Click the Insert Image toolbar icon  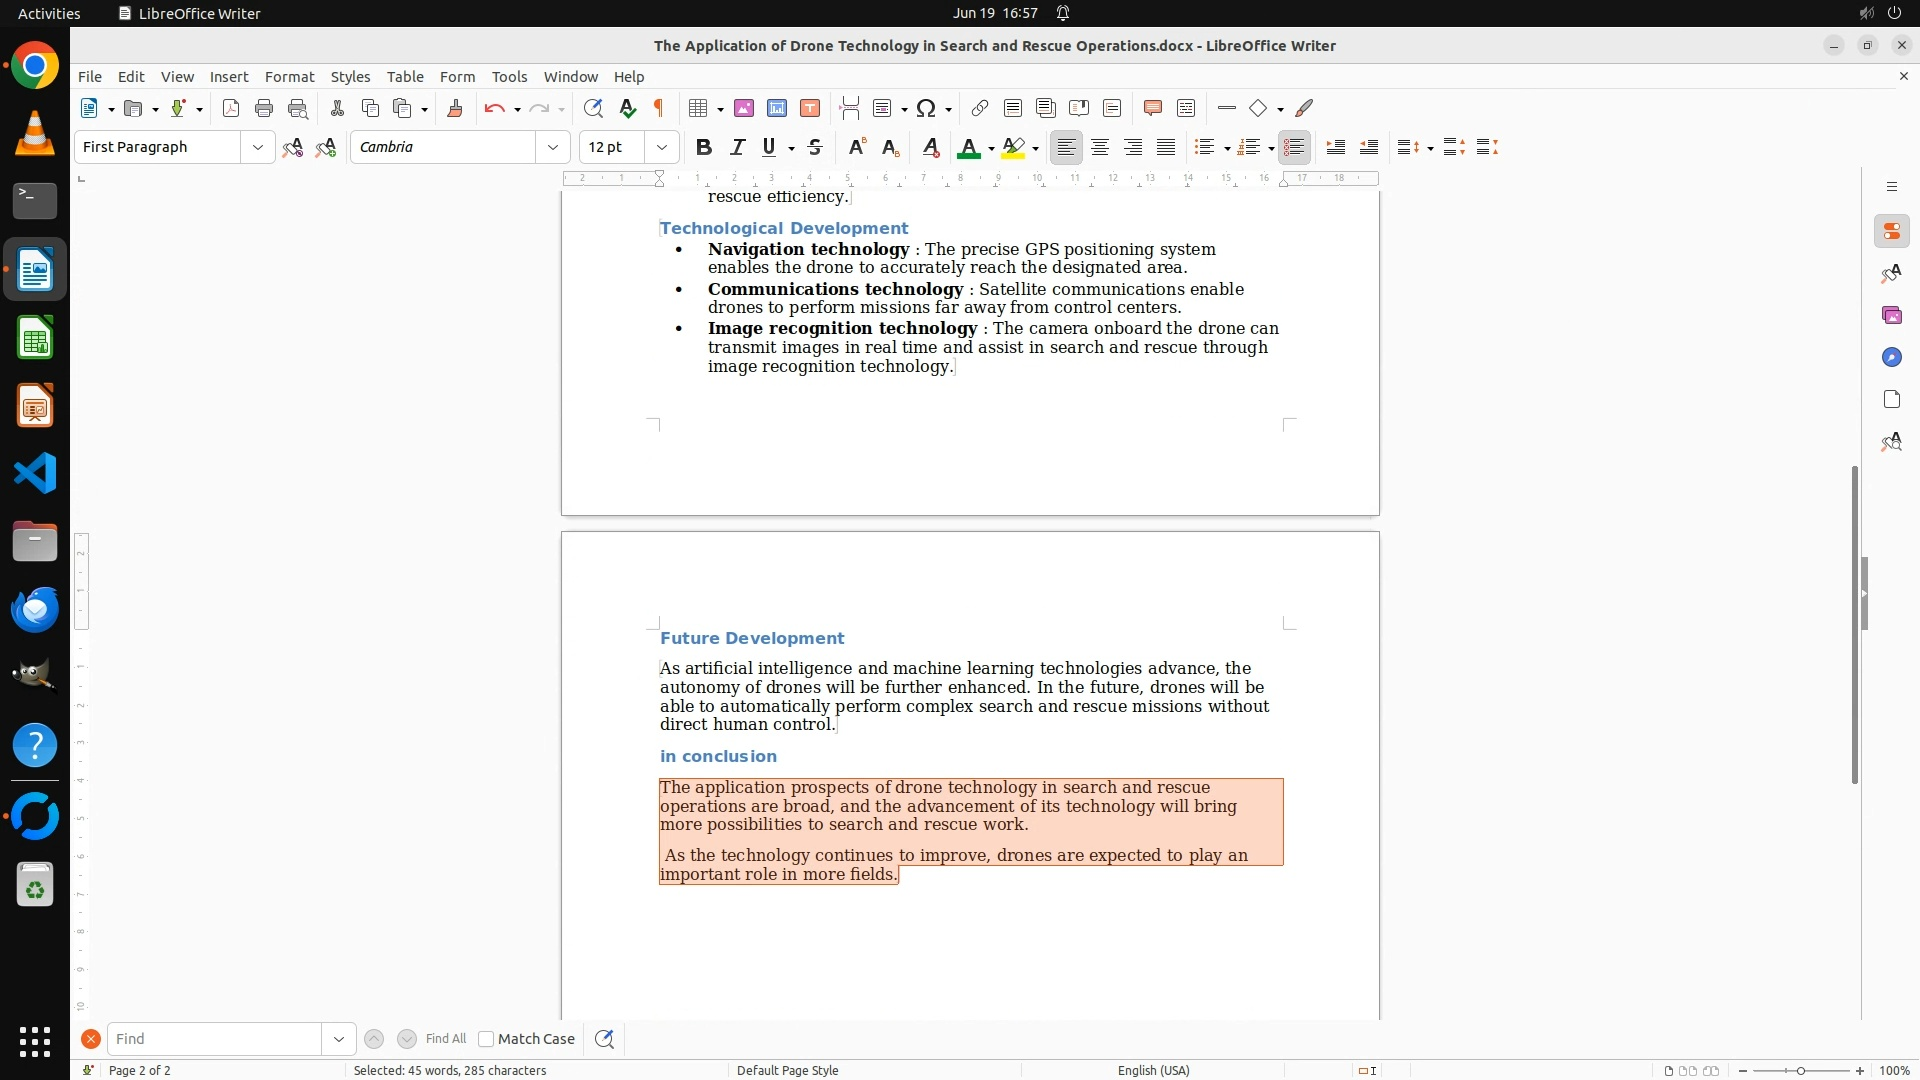click(744, 108)
